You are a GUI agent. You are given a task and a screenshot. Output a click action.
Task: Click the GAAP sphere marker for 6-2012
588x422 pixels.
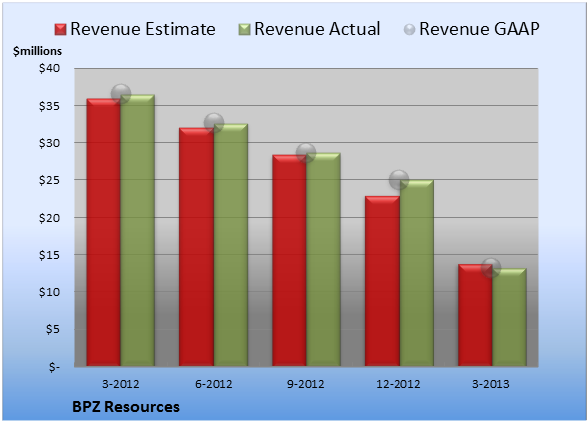(x=214, y=122)
